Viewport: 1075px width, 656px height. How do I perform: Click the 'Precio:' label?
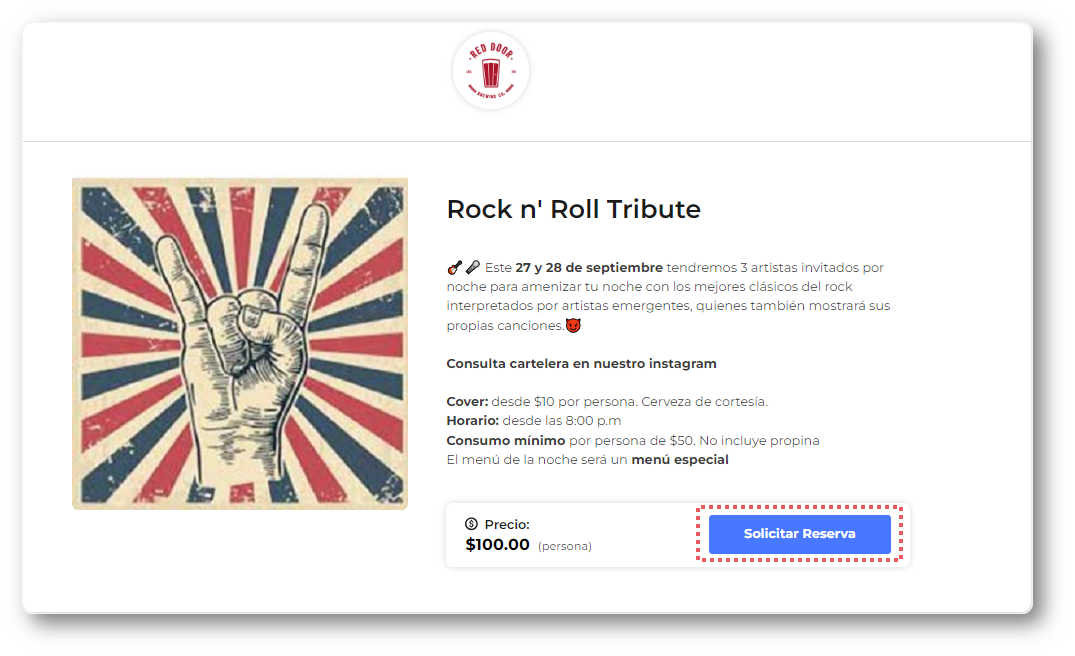507,525
